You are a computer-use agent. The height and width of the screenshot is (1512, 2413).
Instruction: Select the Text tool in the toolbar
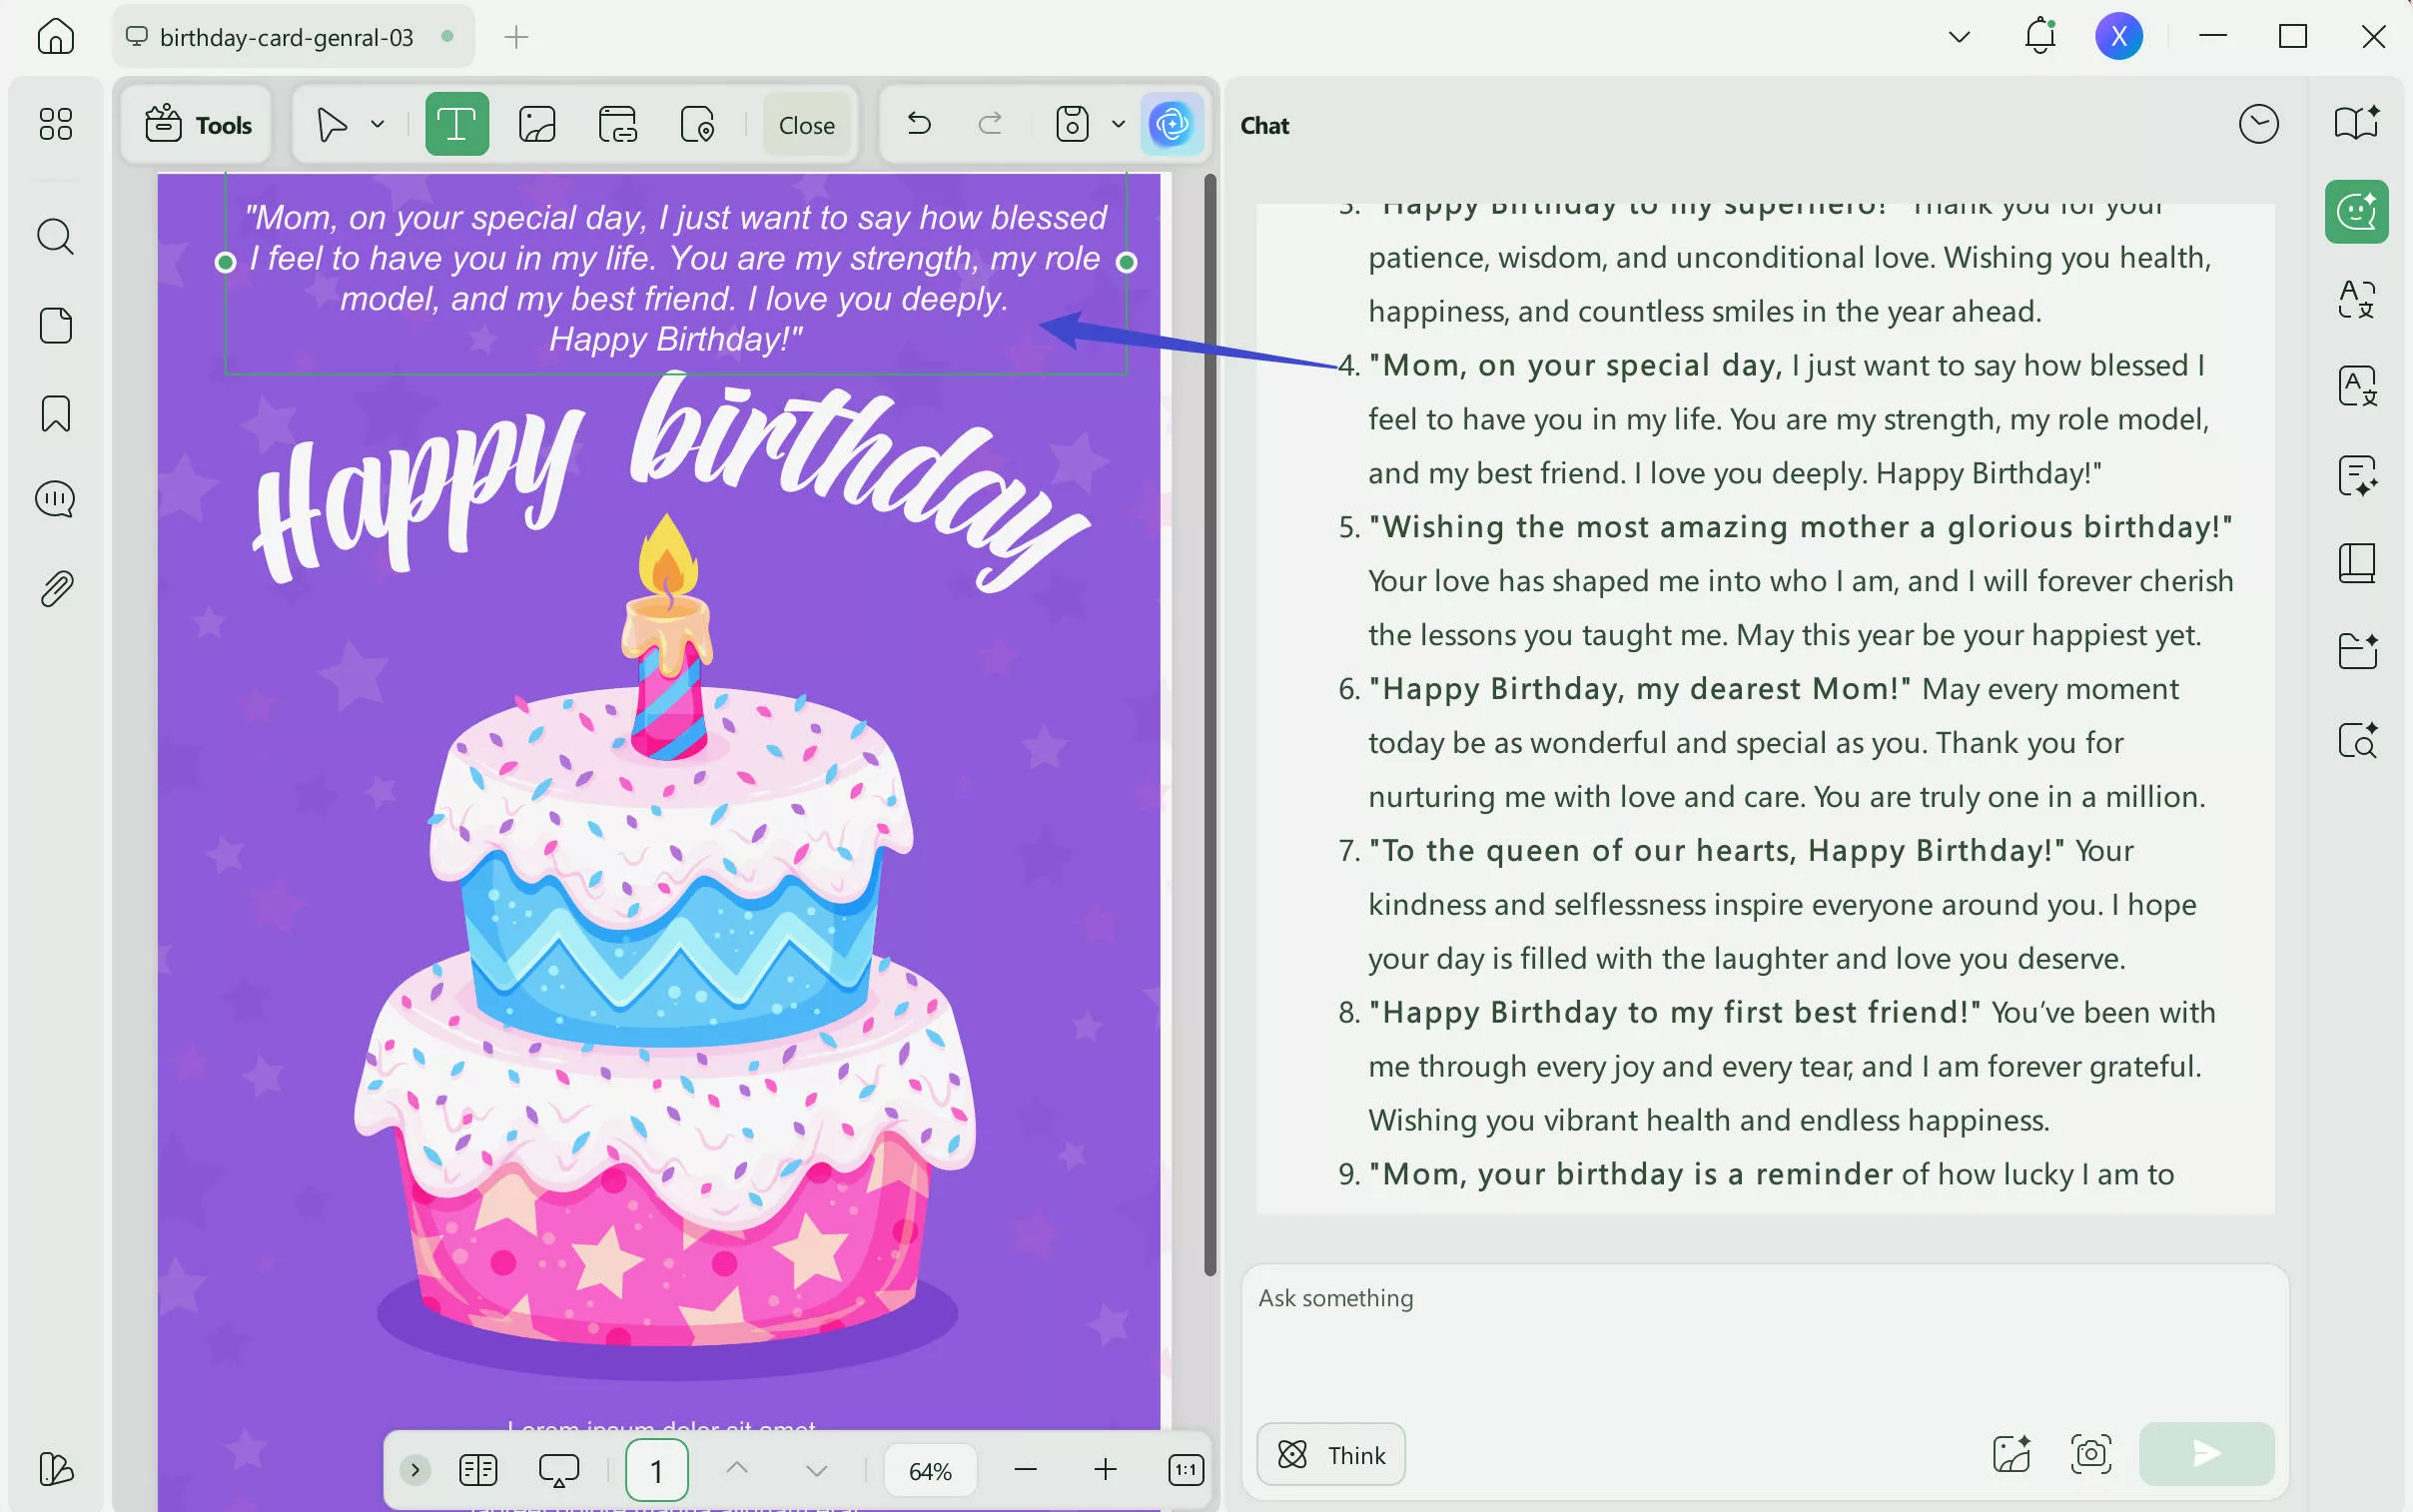coord(456,124)
